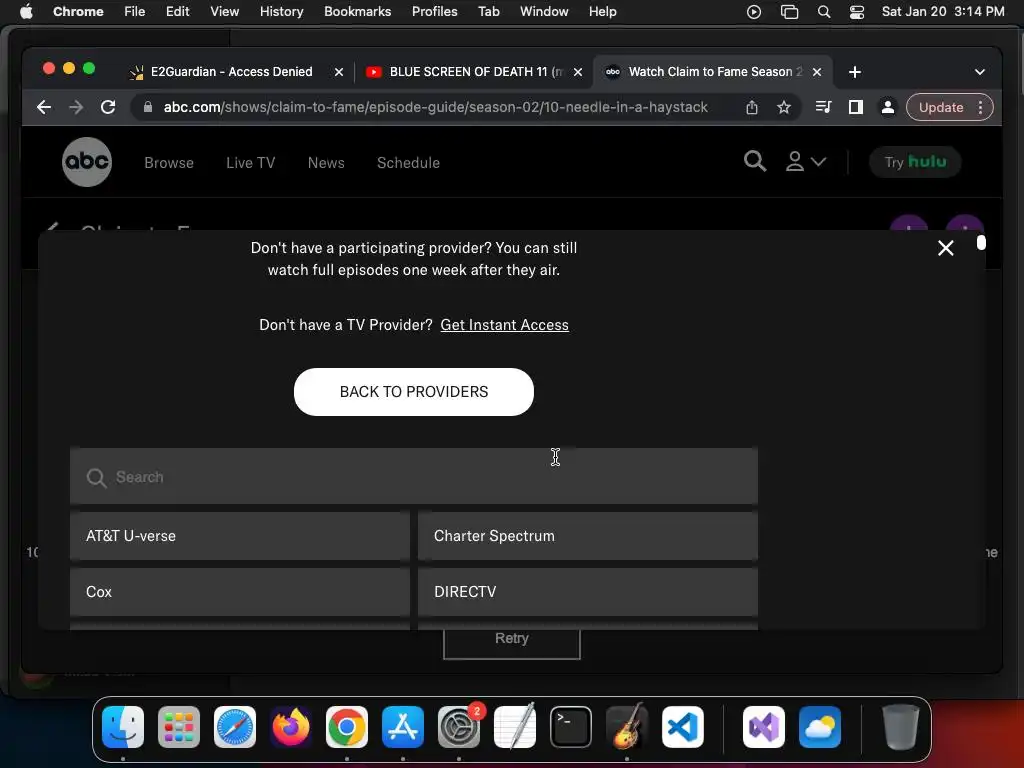Open the ABC account profile menu

[x=805, y=161]
